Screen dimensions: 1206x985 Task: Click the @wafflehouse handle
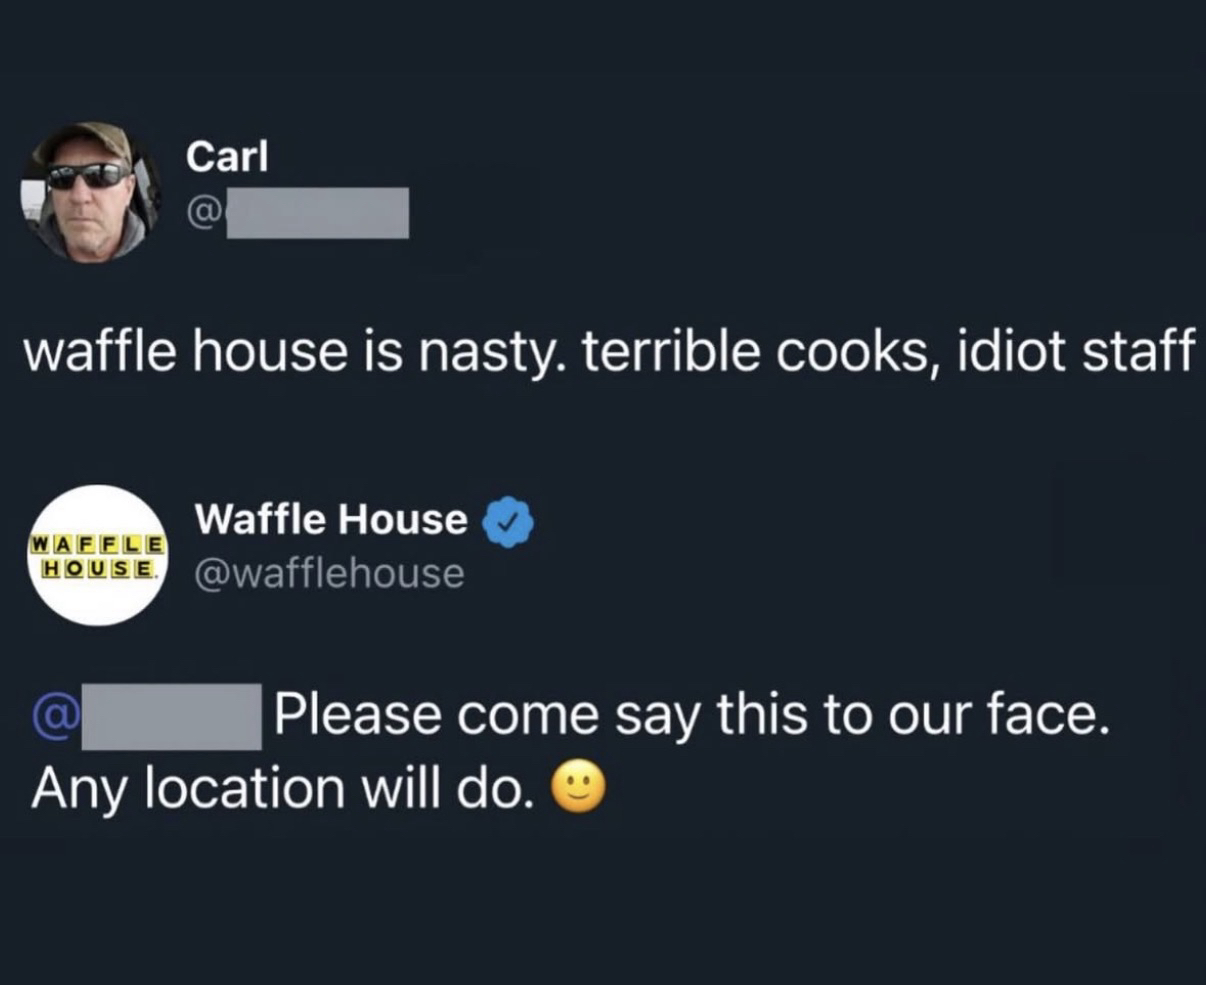coord(329,574)
